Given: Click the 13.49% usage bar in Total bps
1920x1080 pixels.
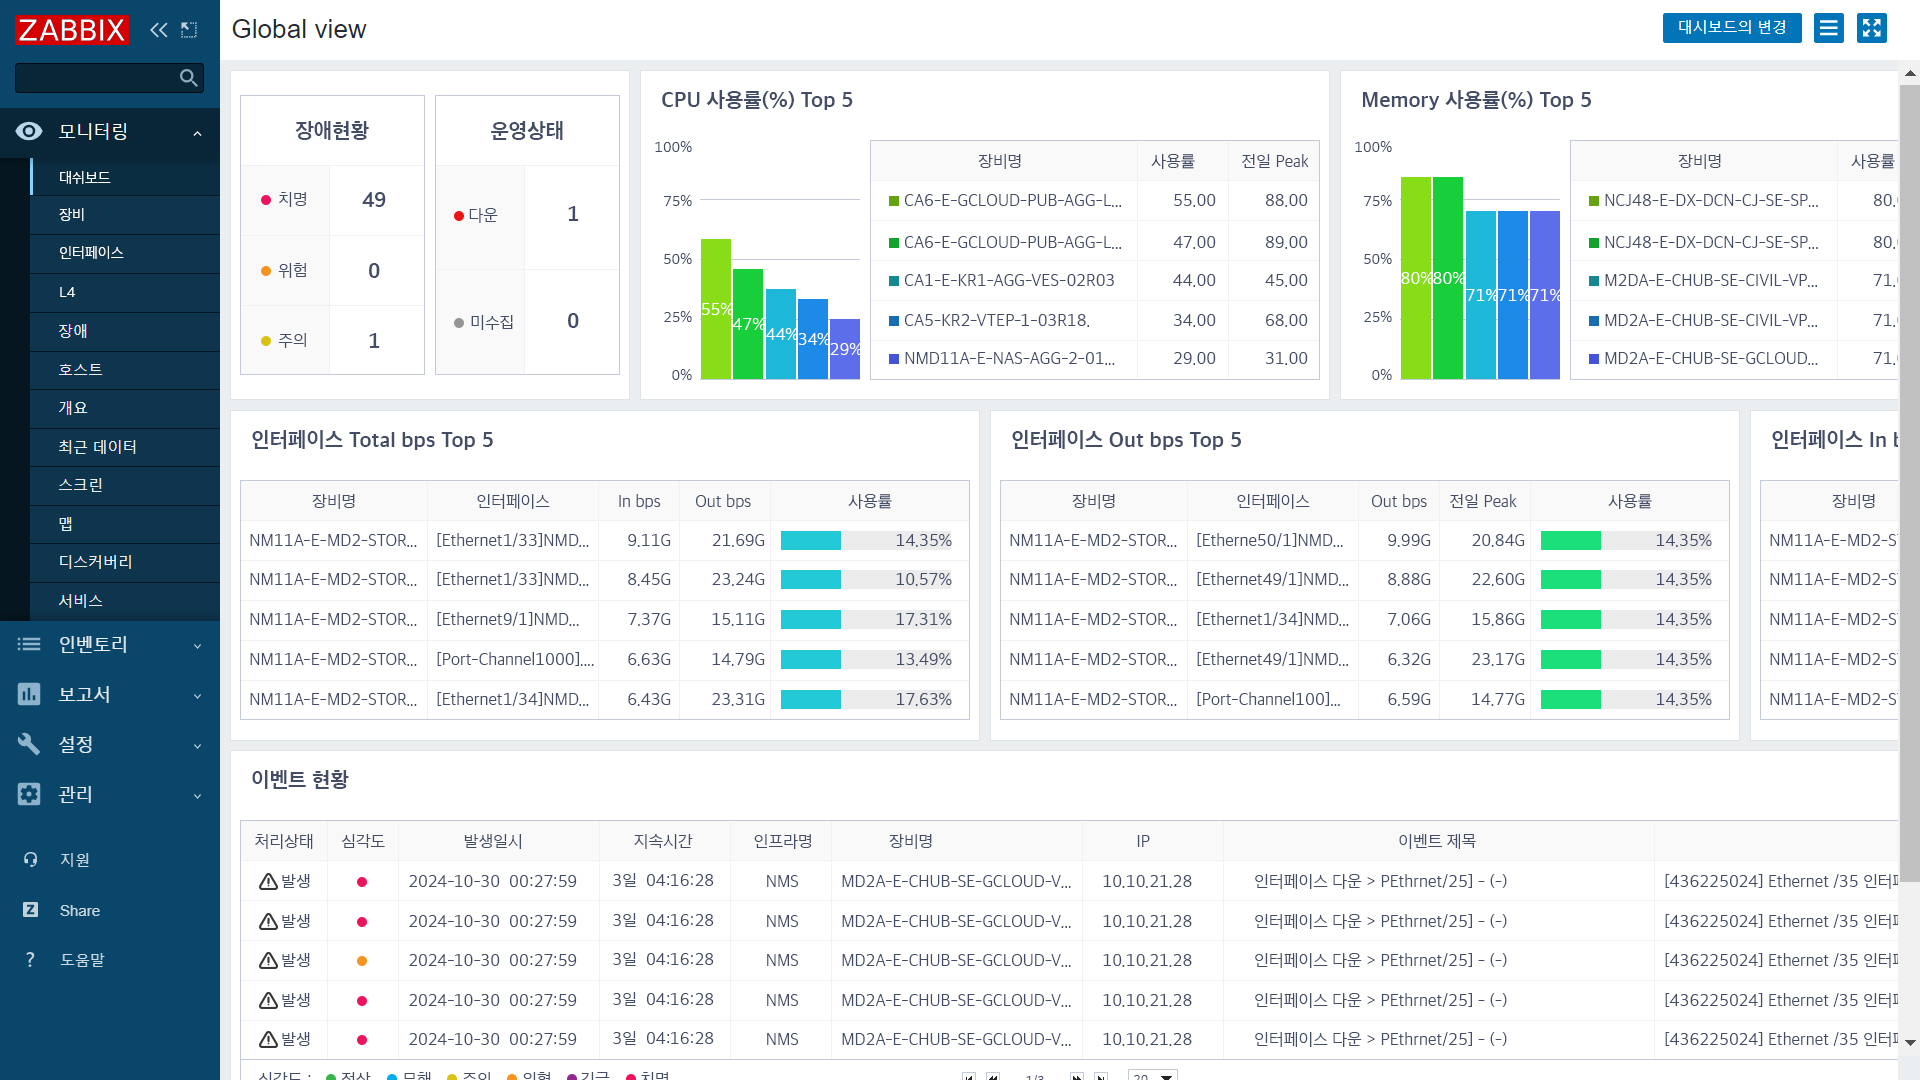Looking at the screenshot, I should click(867, 659).
